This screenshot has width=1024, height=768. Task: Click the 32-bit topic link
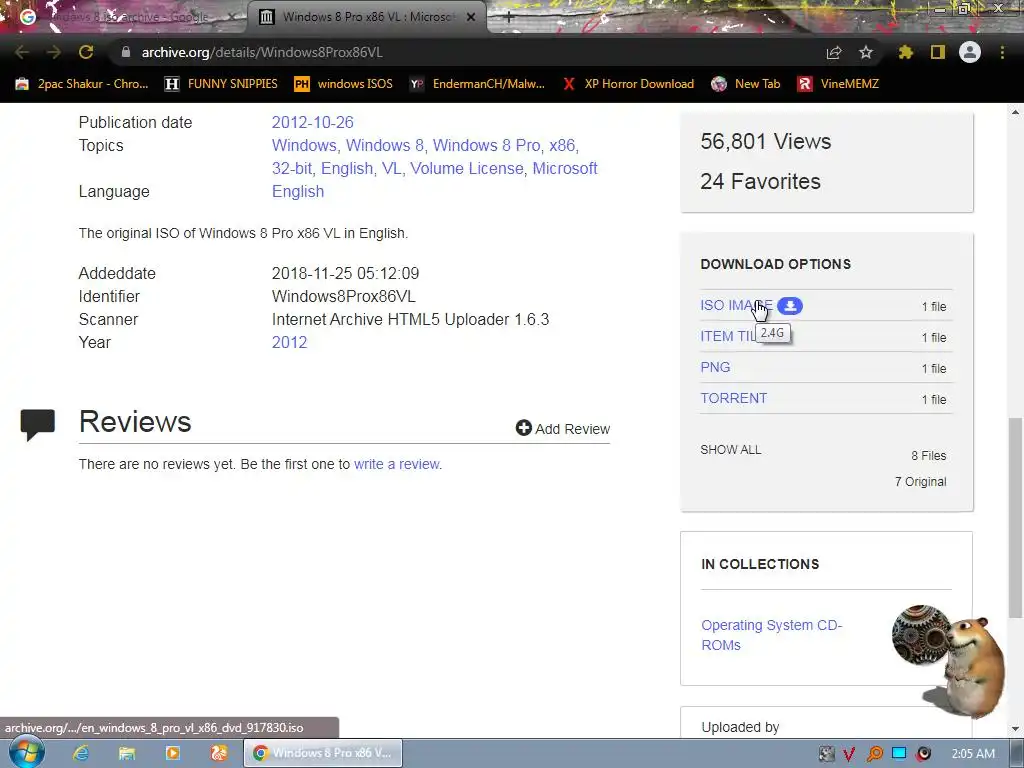[x=291, y=168]
